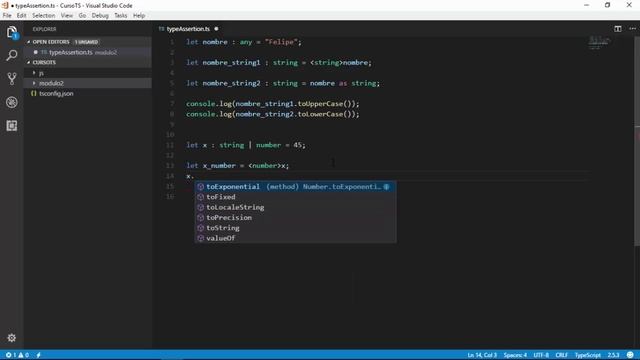Open the Edit menu

[x=21, y=16]
